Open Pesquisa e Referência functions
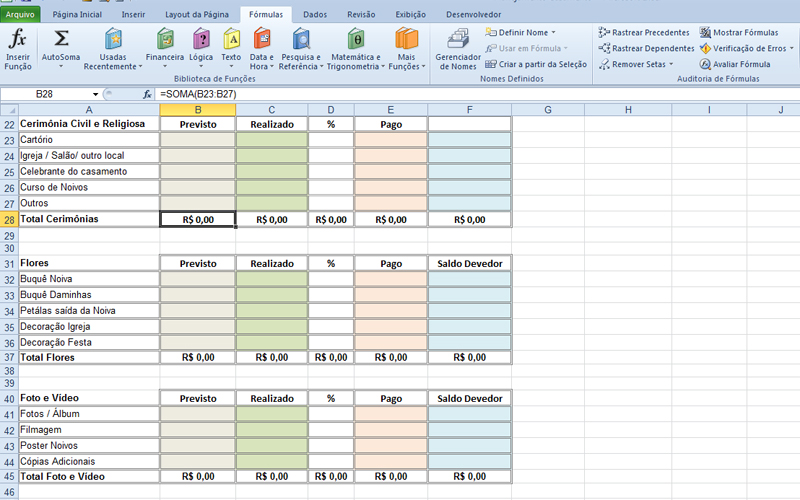Viewport: 800px width, 500px height. point(300,40)
